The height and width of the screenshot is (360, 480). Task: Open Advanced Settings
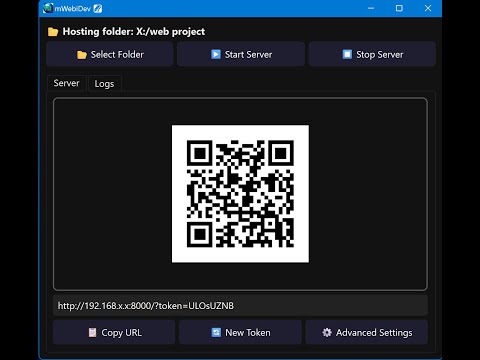click(x=367, y=332)
